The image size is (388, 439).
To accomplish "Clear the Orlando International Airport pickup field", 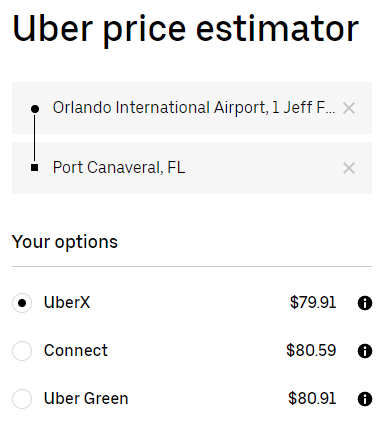I will pos(349,108).
